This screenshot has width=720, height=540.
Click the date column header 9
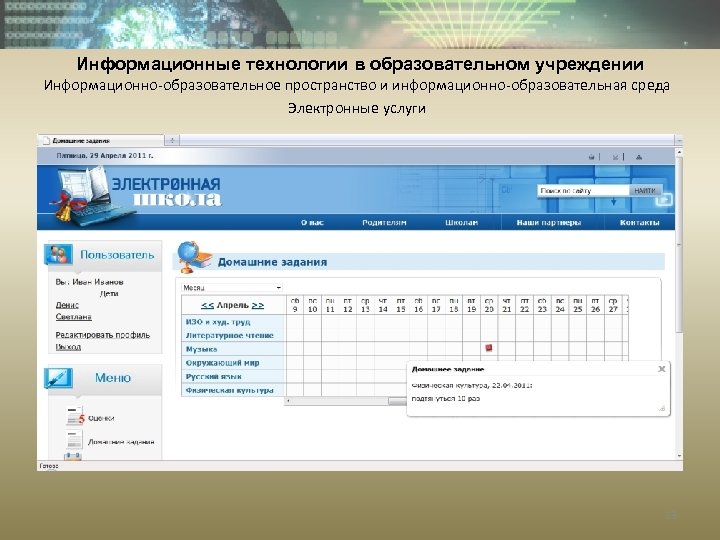pyautogui.click(x=295, y=305)
